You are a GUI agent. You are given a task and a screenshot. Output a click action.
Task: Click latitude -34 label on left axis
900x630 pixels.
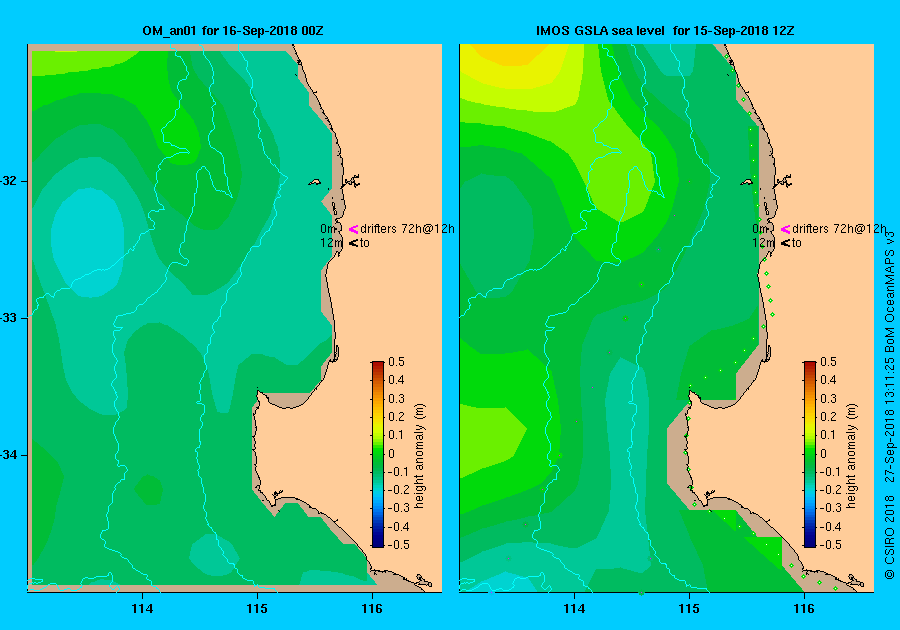(9, 455)
